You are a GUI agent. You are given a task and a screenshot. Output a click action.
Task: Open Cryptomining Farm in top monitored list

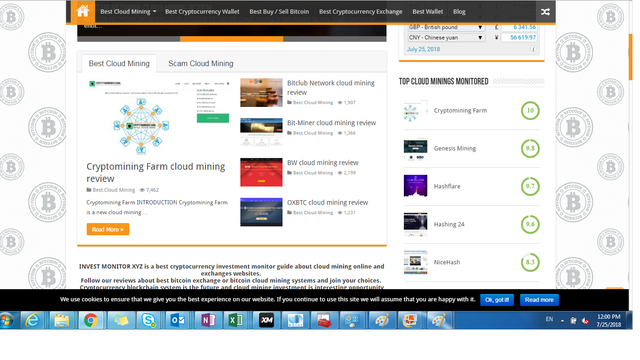[460, 111]
